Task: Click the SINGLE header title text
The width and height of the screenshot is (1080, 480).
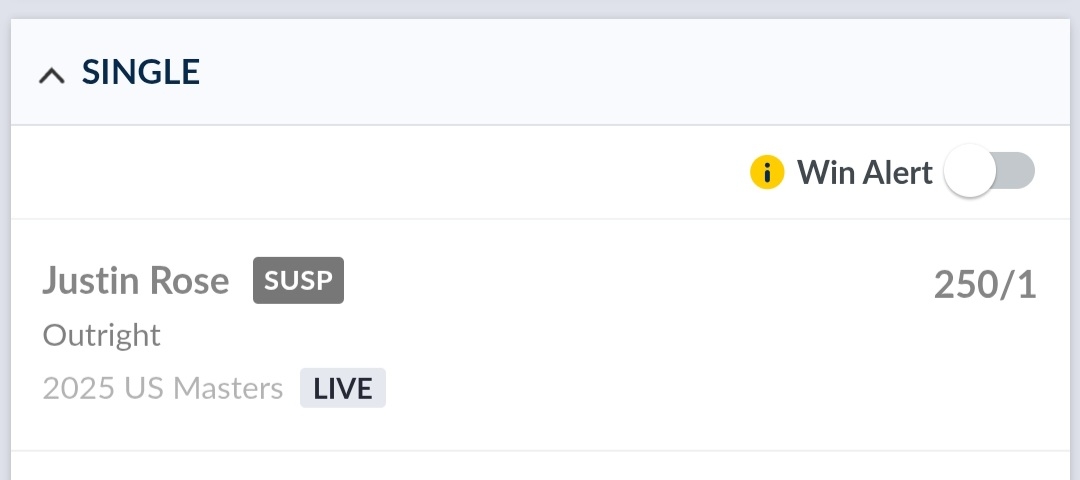Action: (x=141, y=72)
